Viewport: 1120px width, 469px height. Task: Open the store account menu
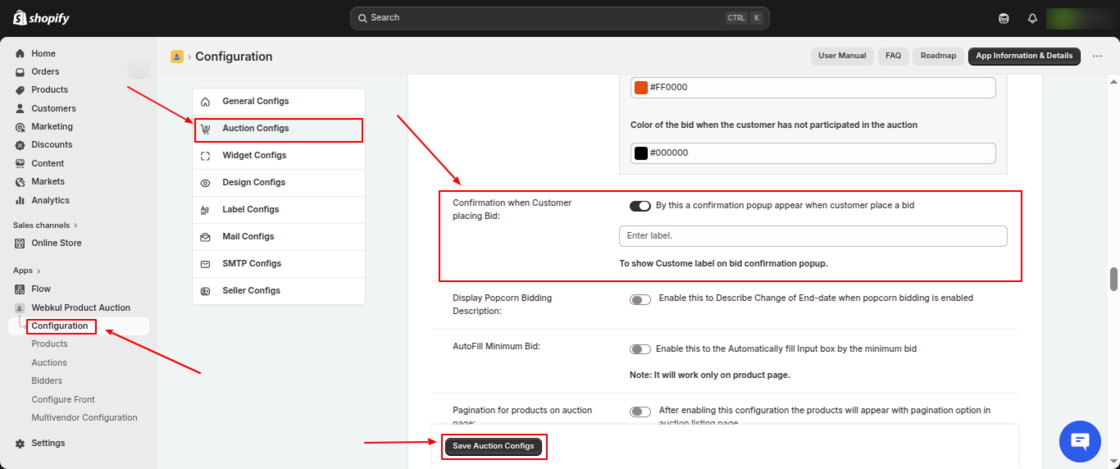[1079, 19]
